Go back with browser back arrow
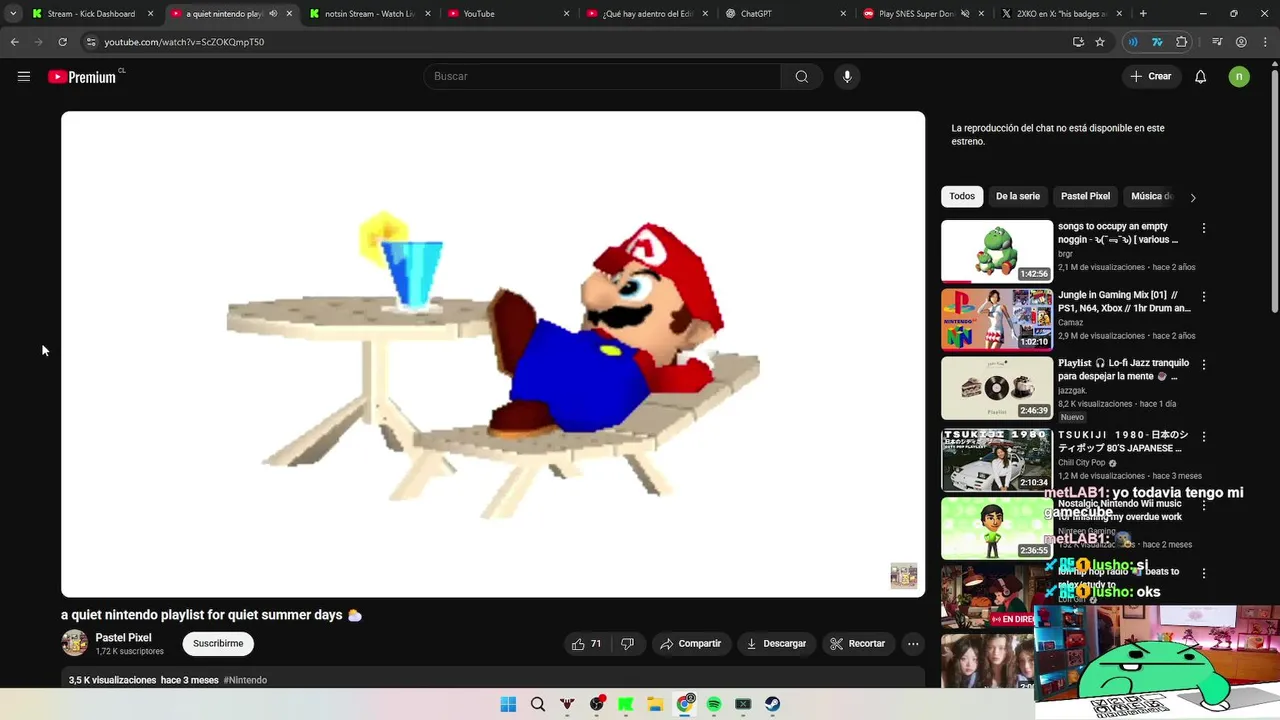Screen dimensions: 1280x720 (x=15, y=42)
